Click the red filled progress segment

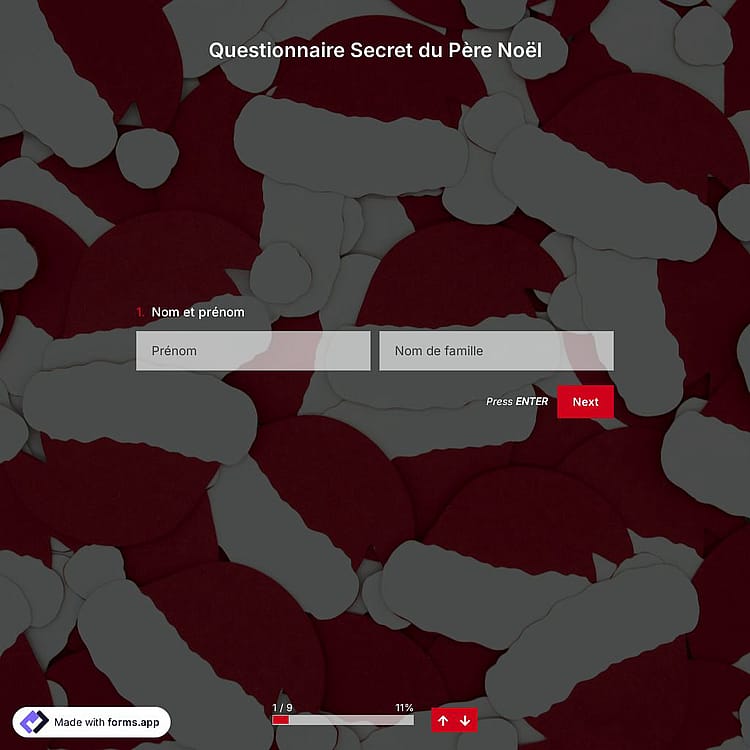[281, 720]
